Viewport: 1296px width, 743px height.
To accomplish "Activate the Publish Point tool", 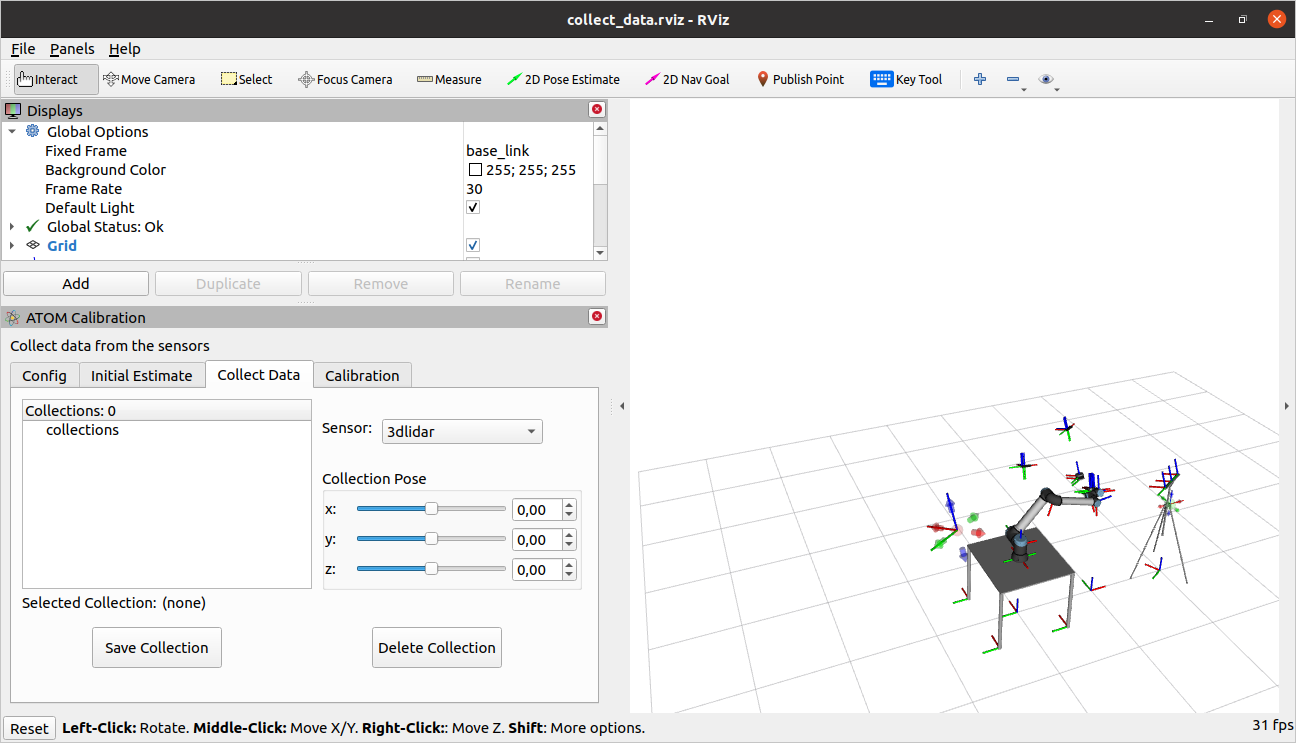I will [800, 78].
